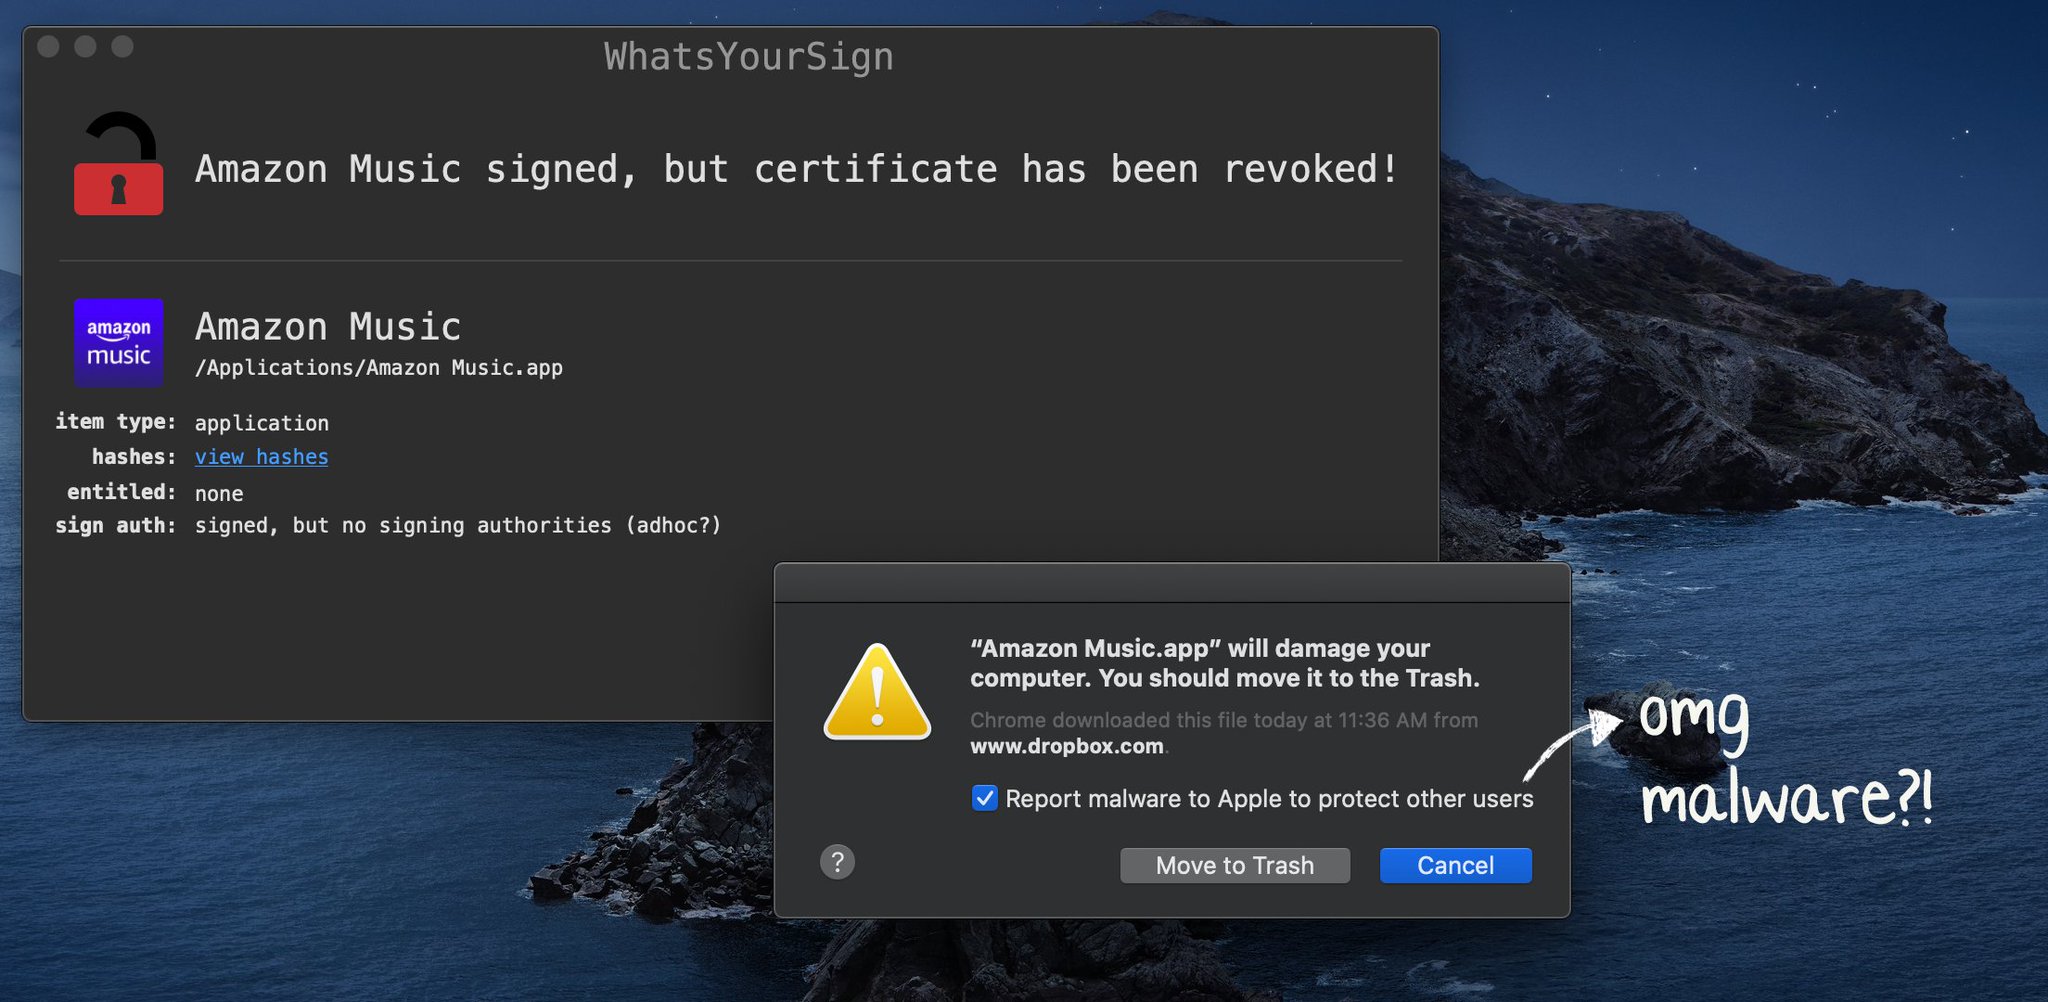This screenshot has width=2048, height=1002.
Task: Click the will damage your computer warning
Action: pyautogui.click(x=1225, y=663)
